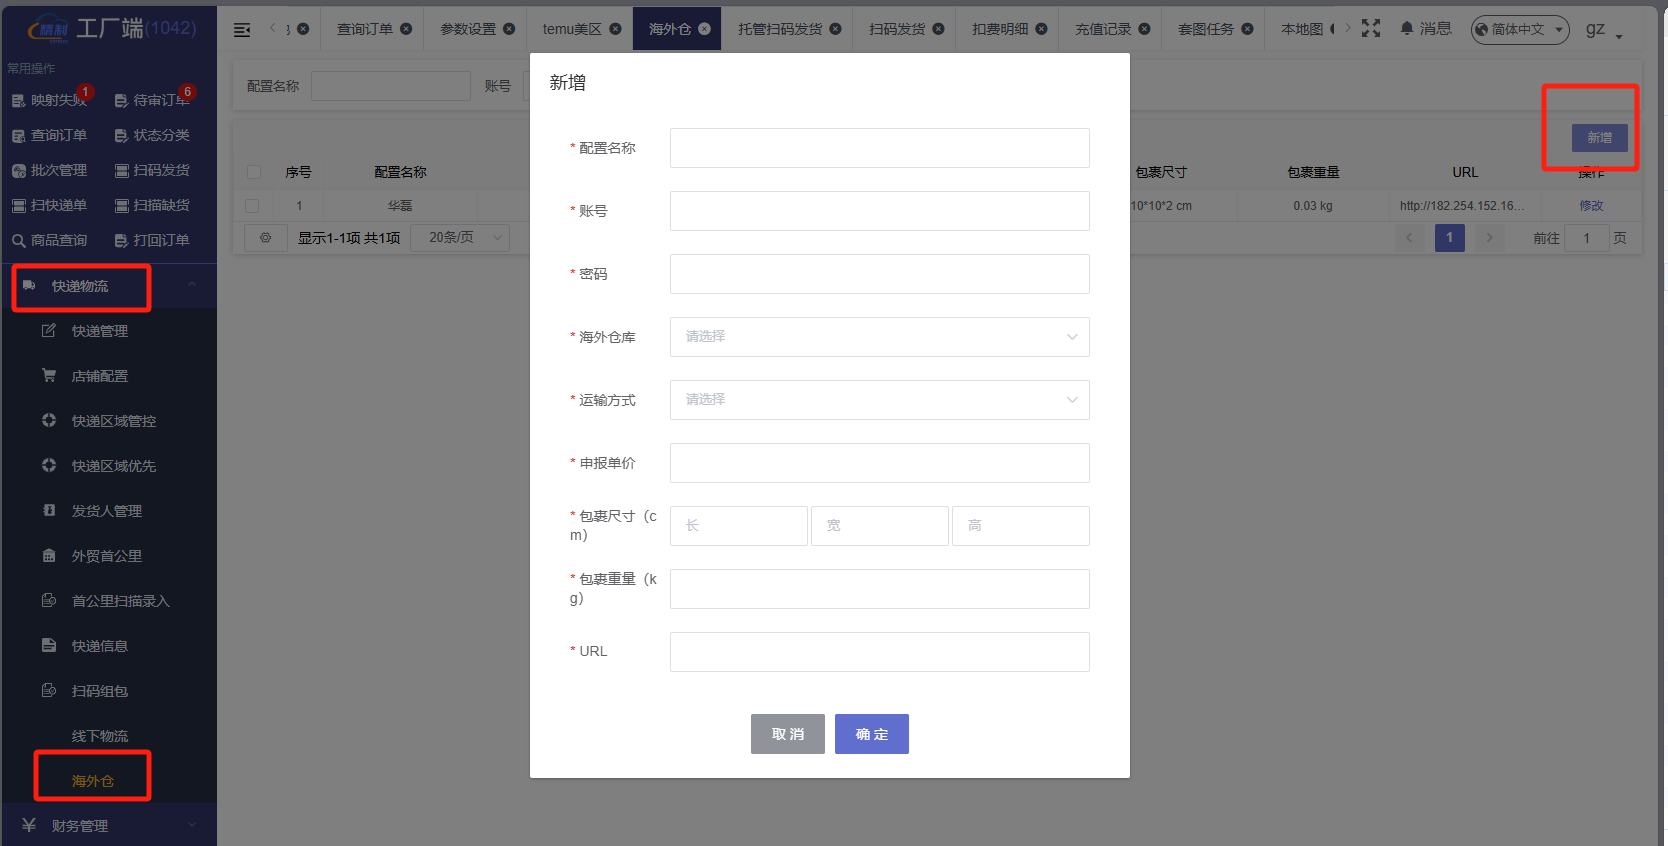Open the 消息 notification bell
The width and height of the screenshot is (1668, 846).
coord(1425,29)
